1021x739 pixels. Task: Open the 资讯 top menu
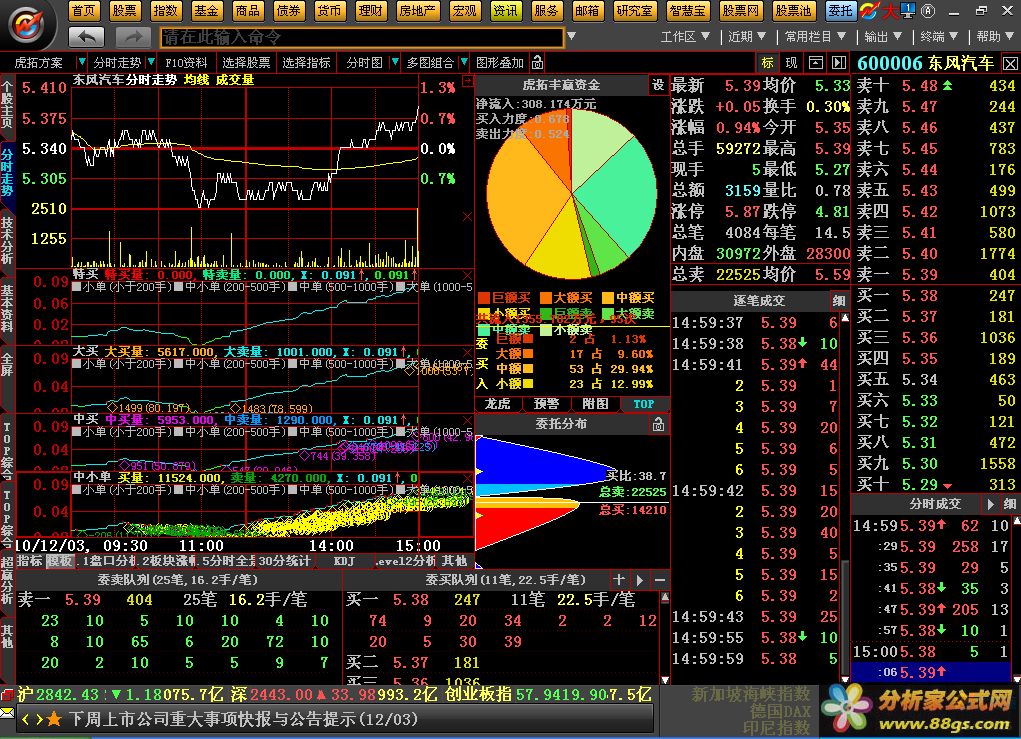pyautogui.click(x=505, y=10)
